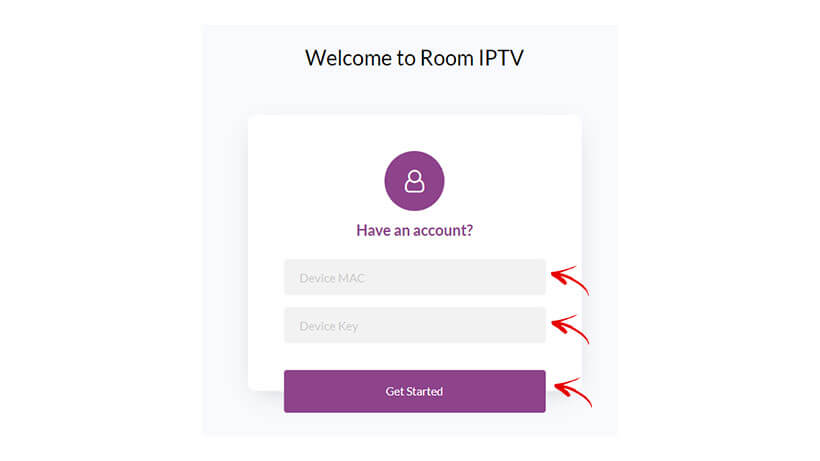Select the "Have an account?" heading
This screenshot has height=461, width=820.
pyautogui.click(x=414, y=230)
